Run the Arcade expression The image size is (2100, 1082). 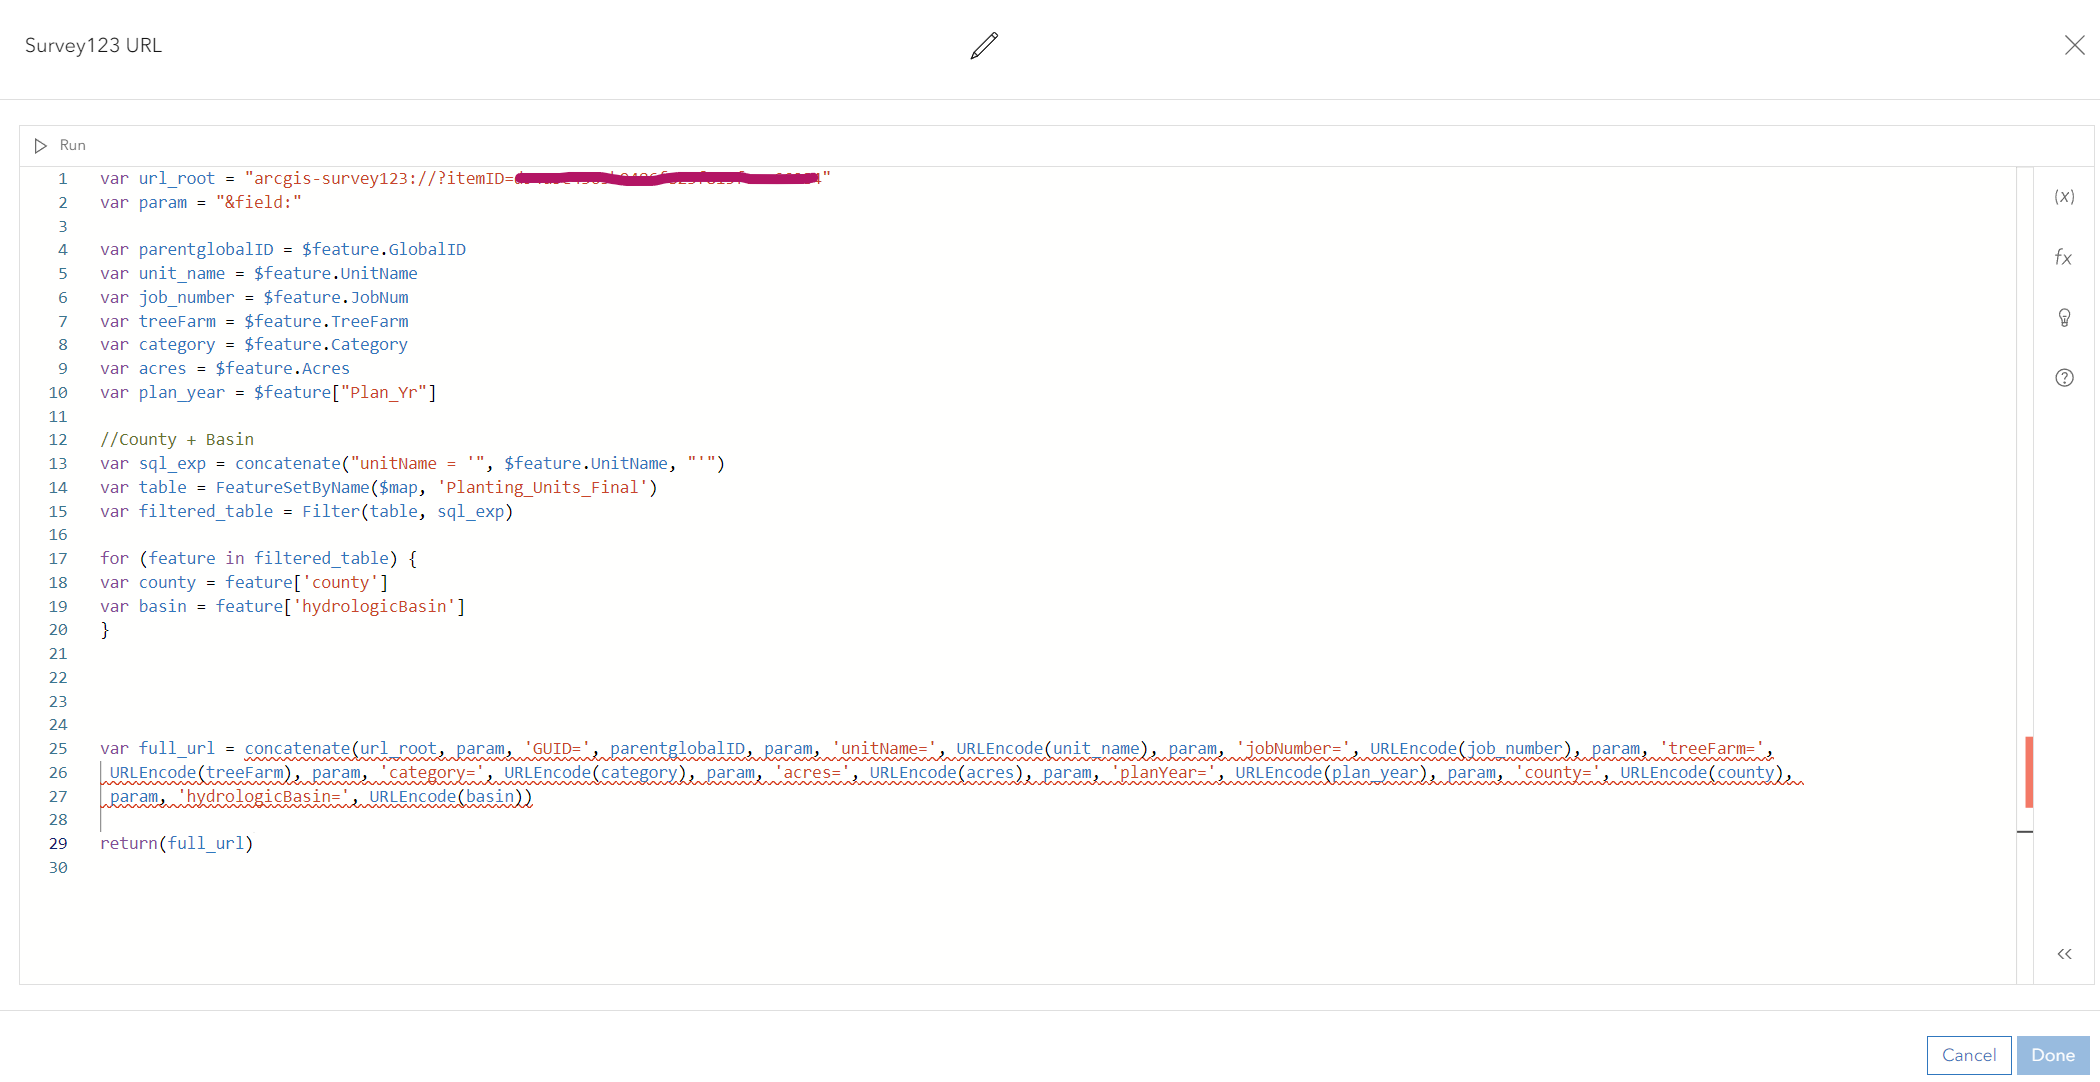[60, 145]
